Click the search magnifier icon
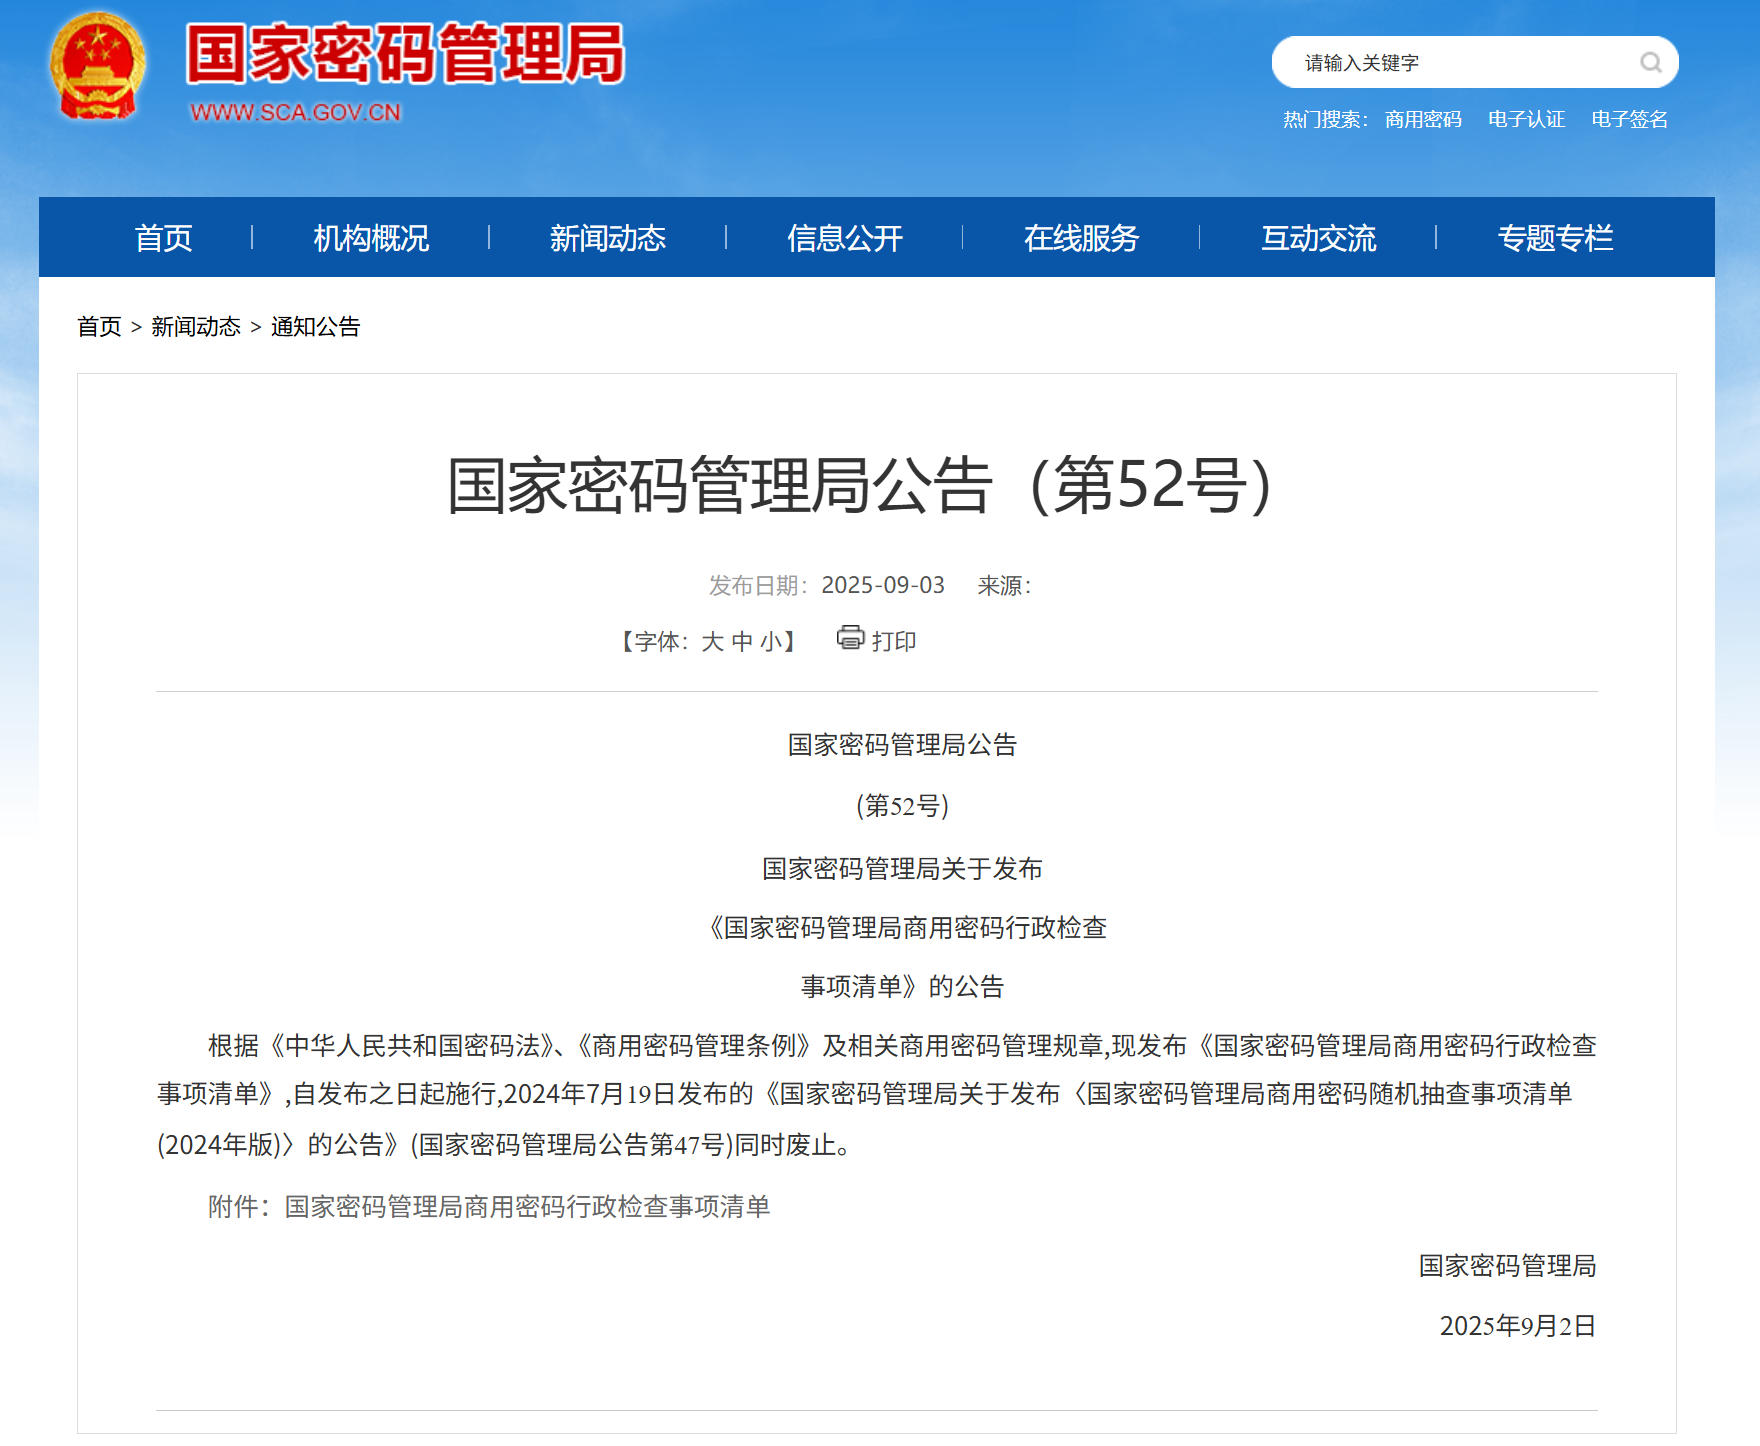Image resolution: width=1760 pixels, height=1446 pixels. (1650, 63)
